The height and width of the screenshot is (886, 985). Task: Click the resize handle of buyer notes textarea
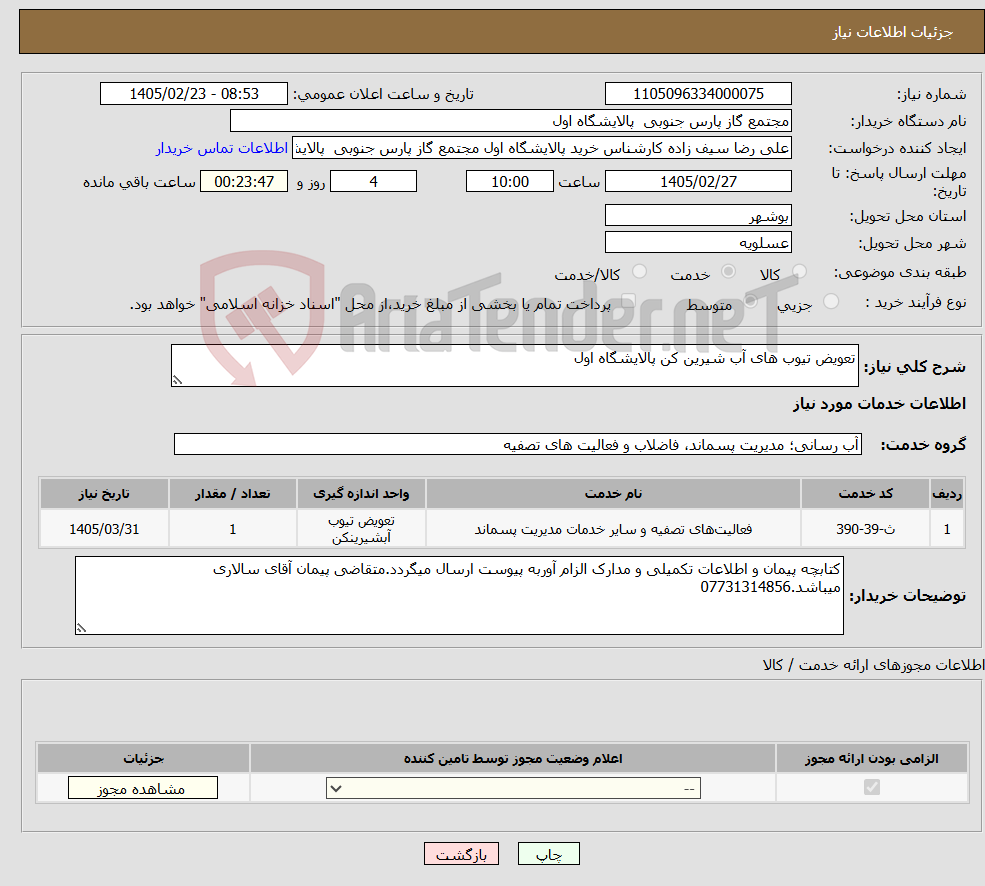tap(81, 628)
